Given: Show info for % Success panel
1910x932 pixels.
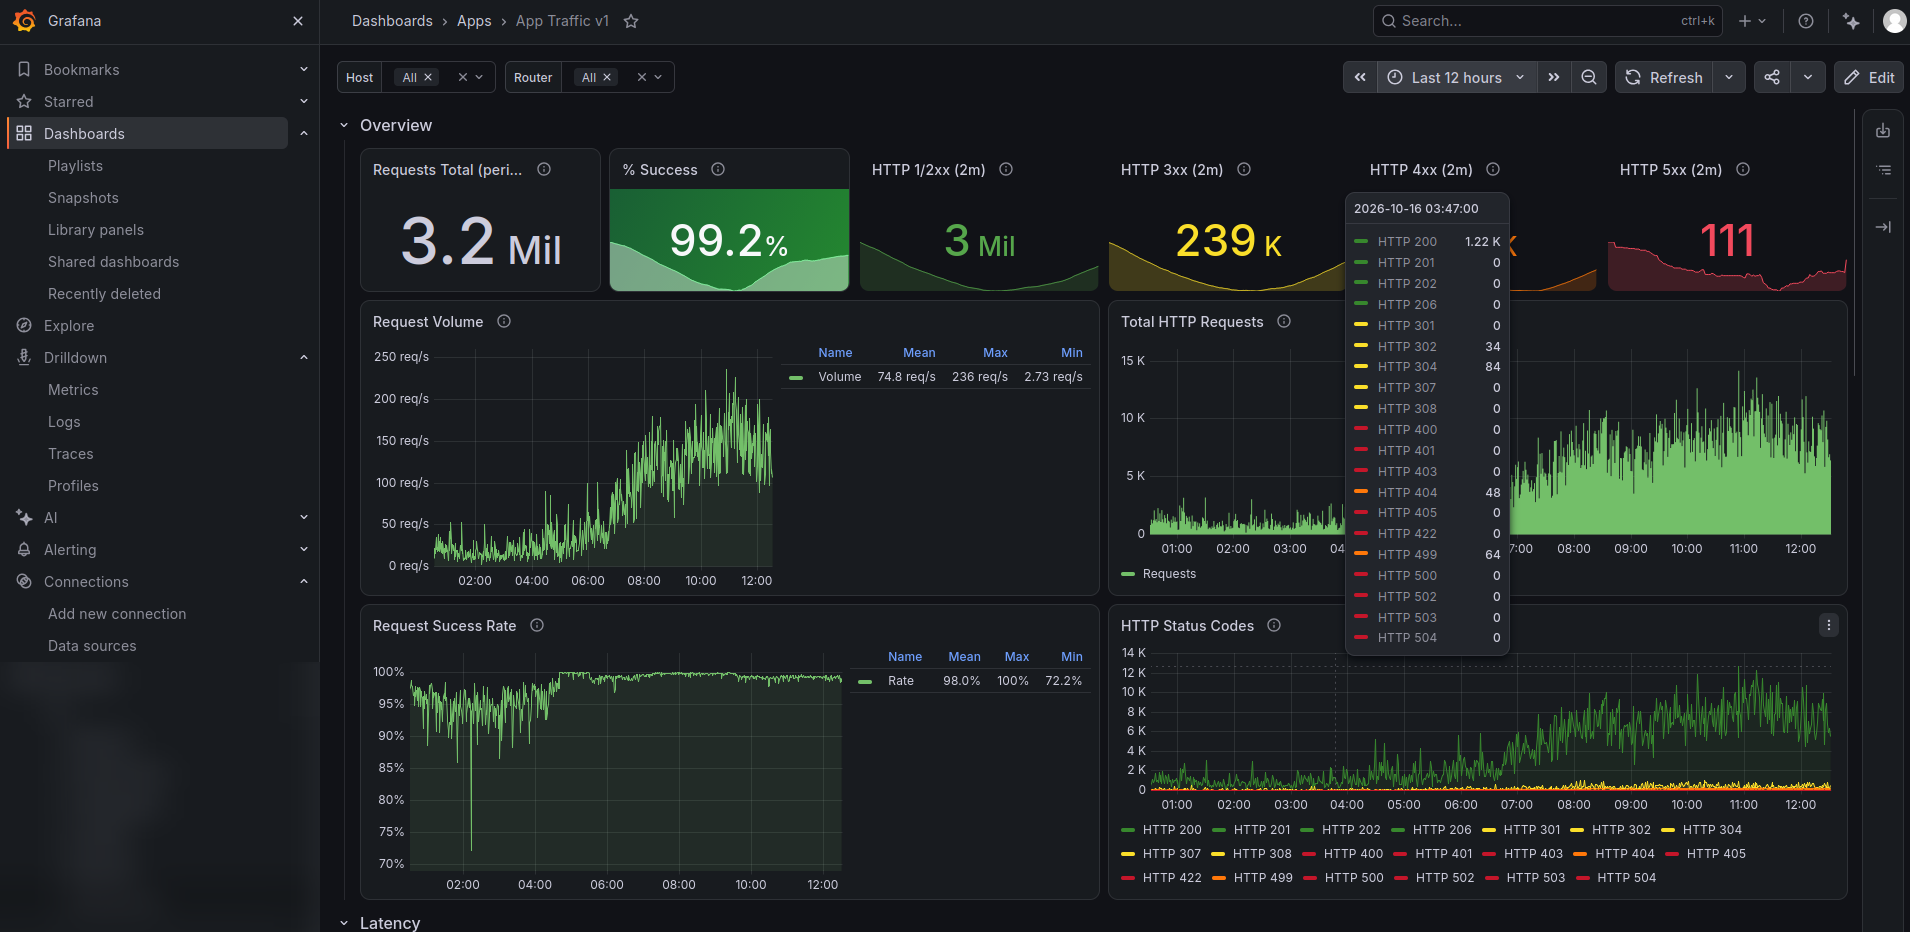Looking at the screenshot, I should click(x=718, y=169).
